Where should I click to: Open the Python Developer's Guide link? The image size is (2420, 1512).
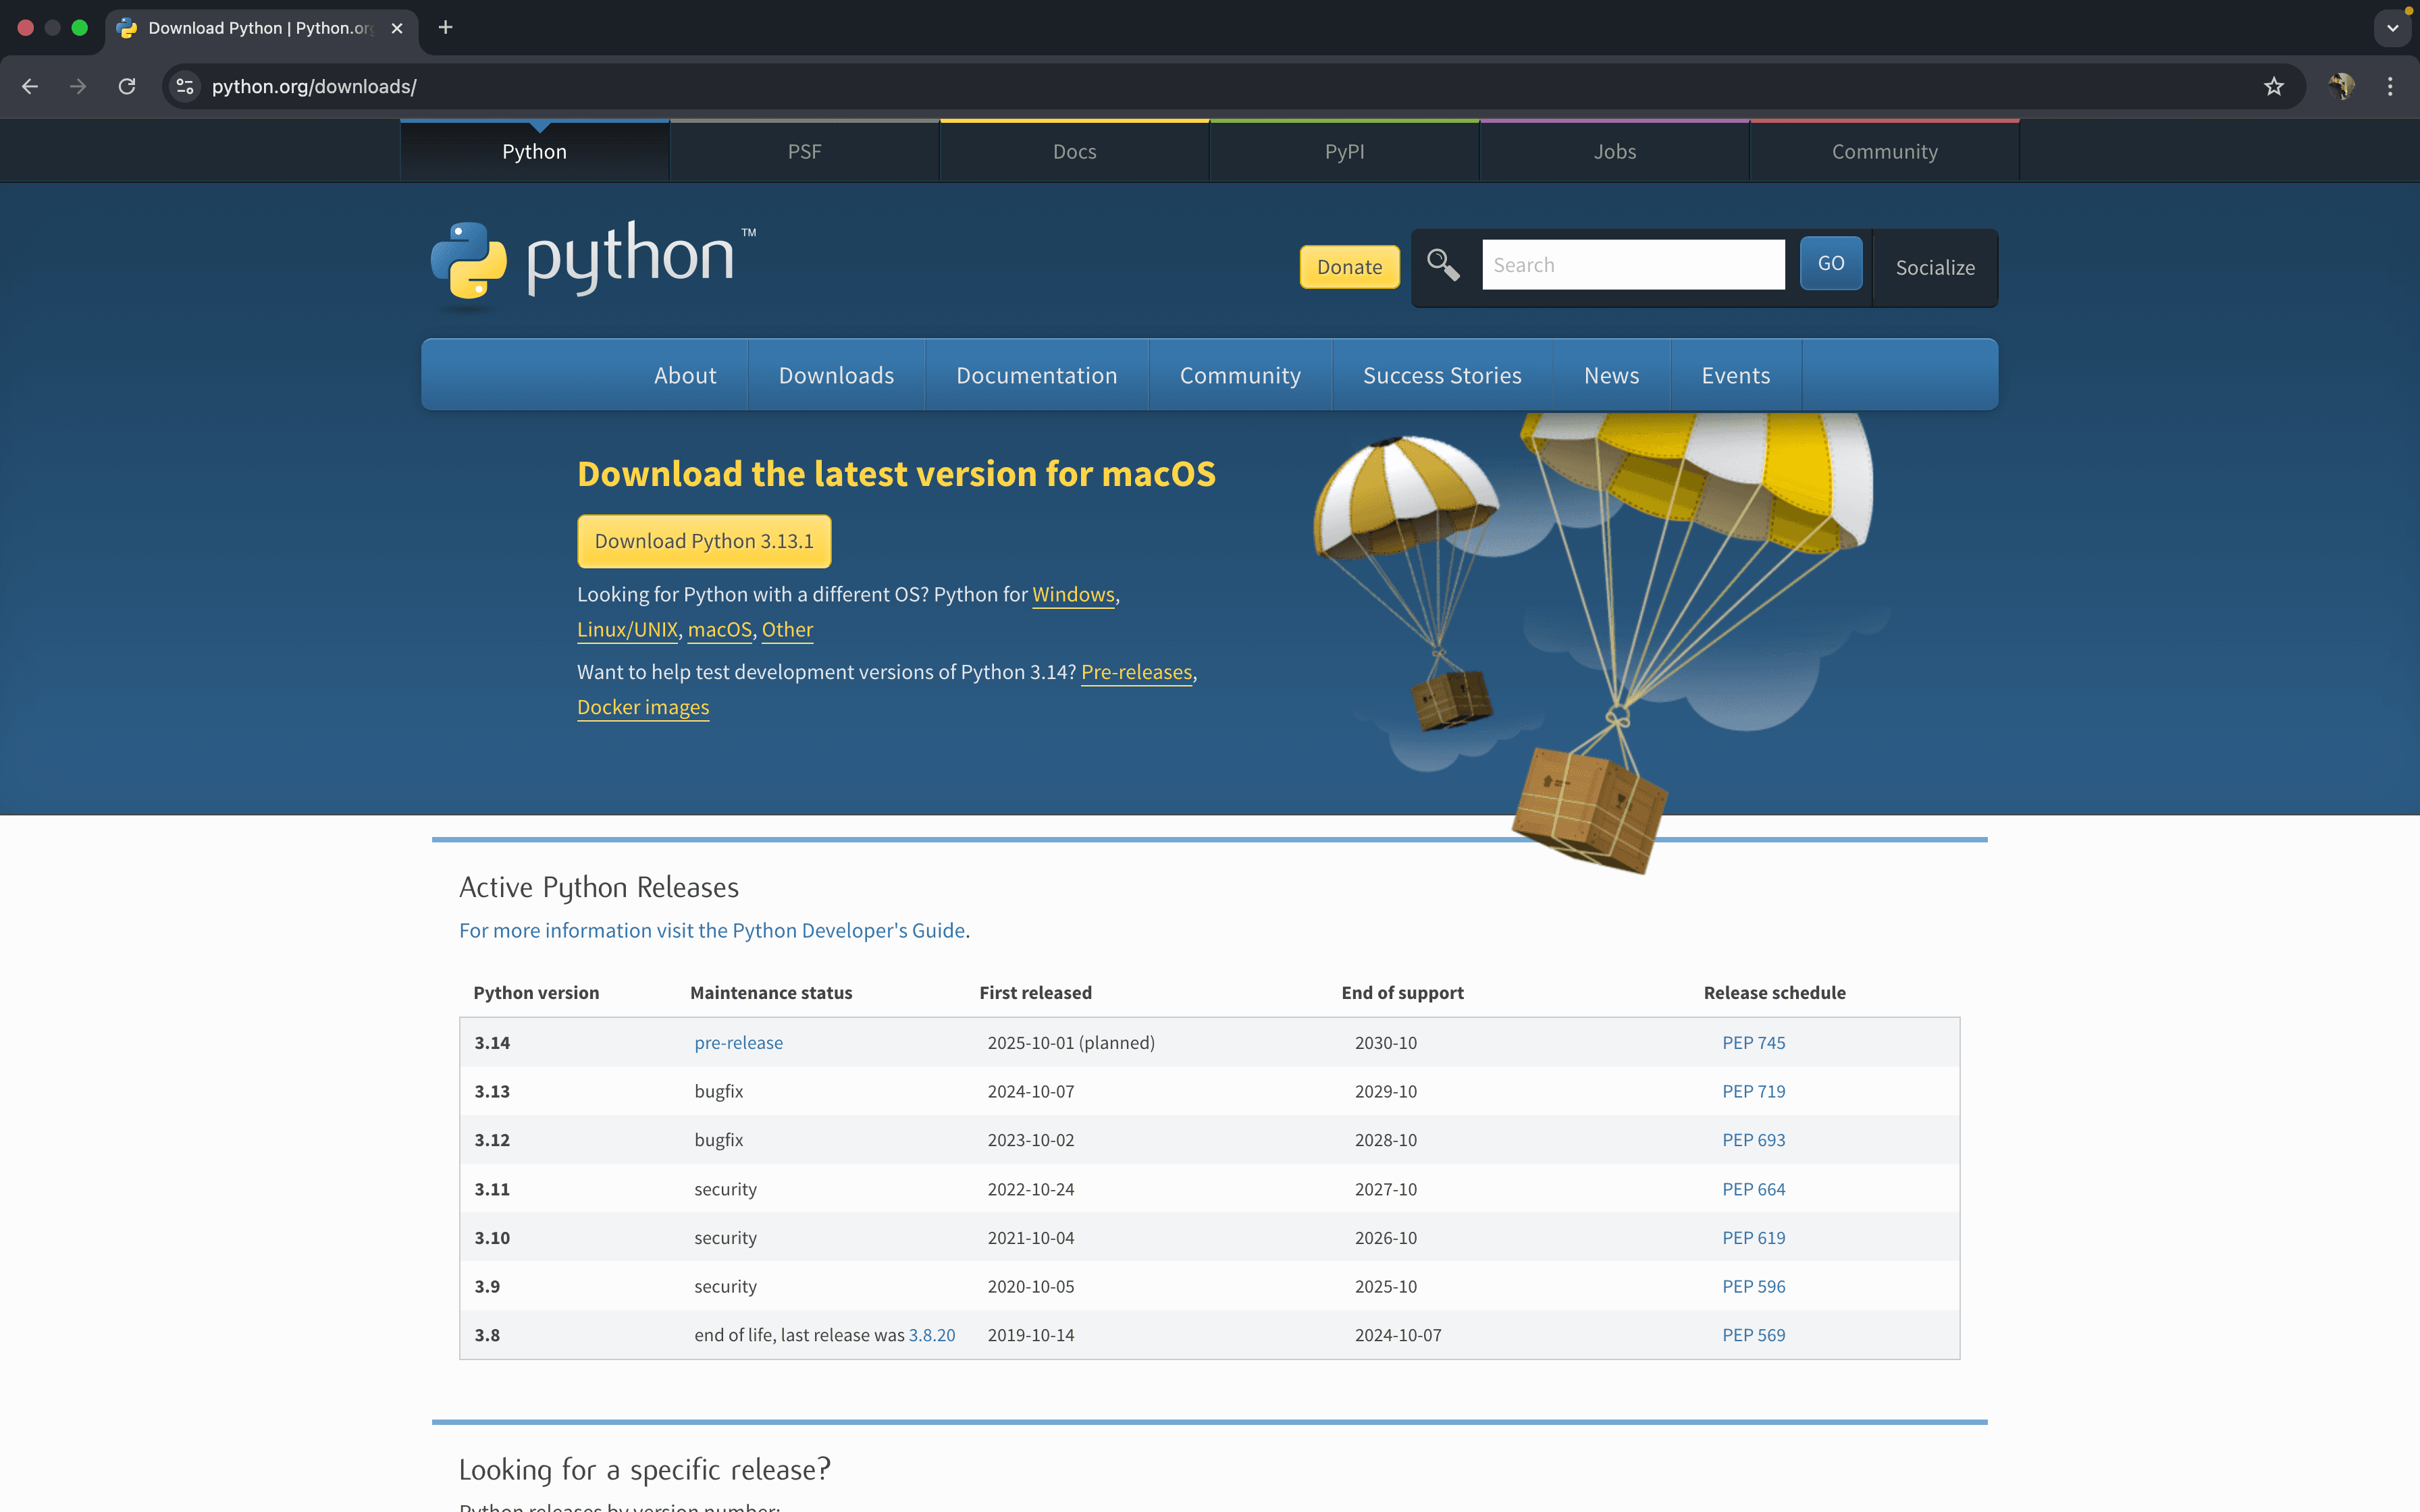pyautogui.click(x=712, y=930)
